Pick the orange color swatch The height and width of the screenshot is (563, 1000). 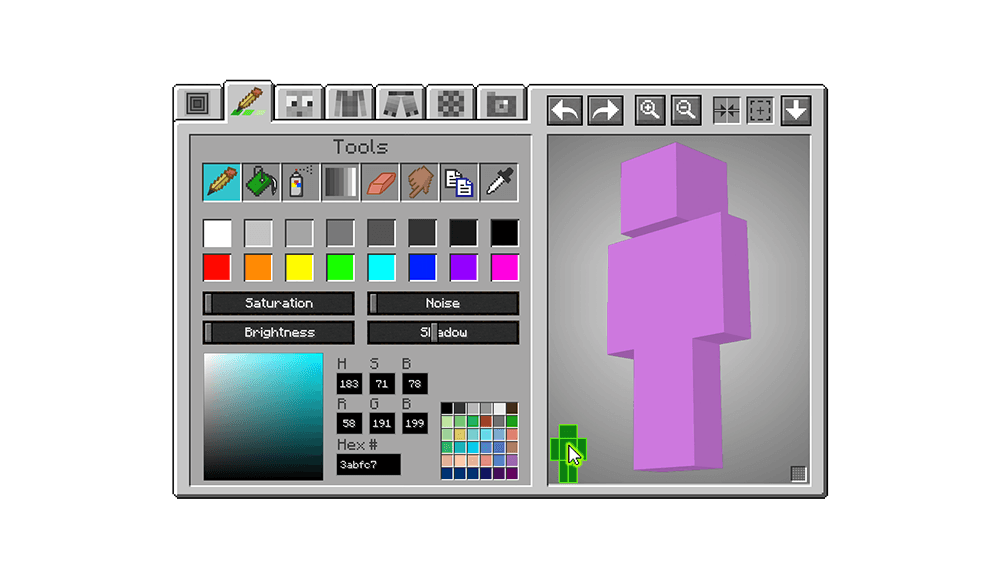tap(258, 268)
